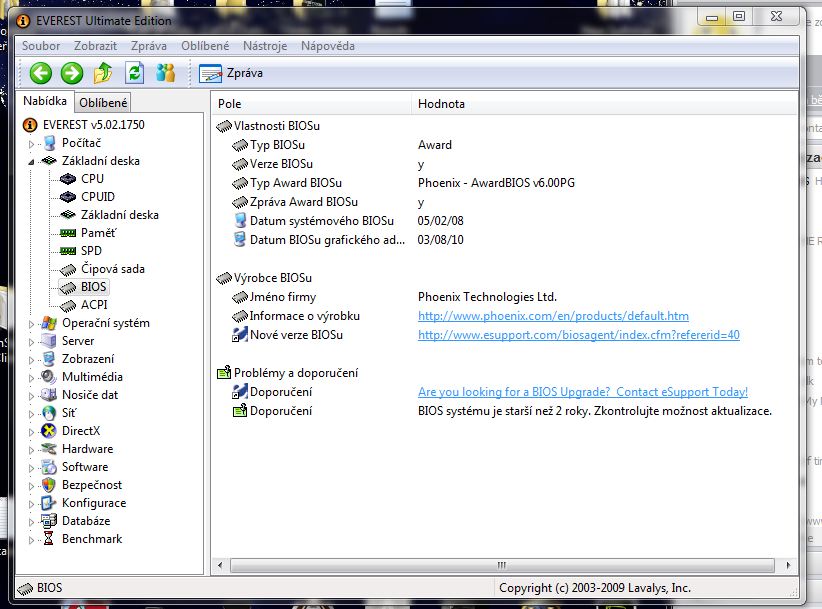Click the Operační systém Windows icon
The image size is (822, 609).
pos(49,323)
